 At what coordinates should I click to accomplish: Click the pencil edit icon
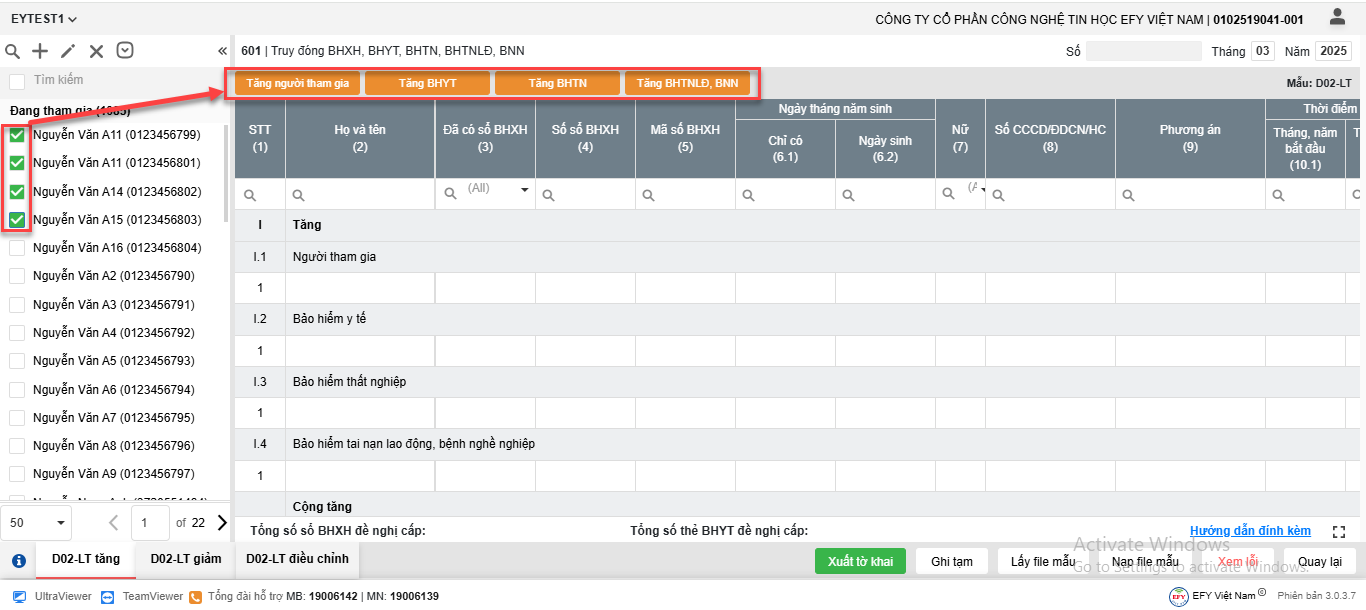(x=68, y=51)
